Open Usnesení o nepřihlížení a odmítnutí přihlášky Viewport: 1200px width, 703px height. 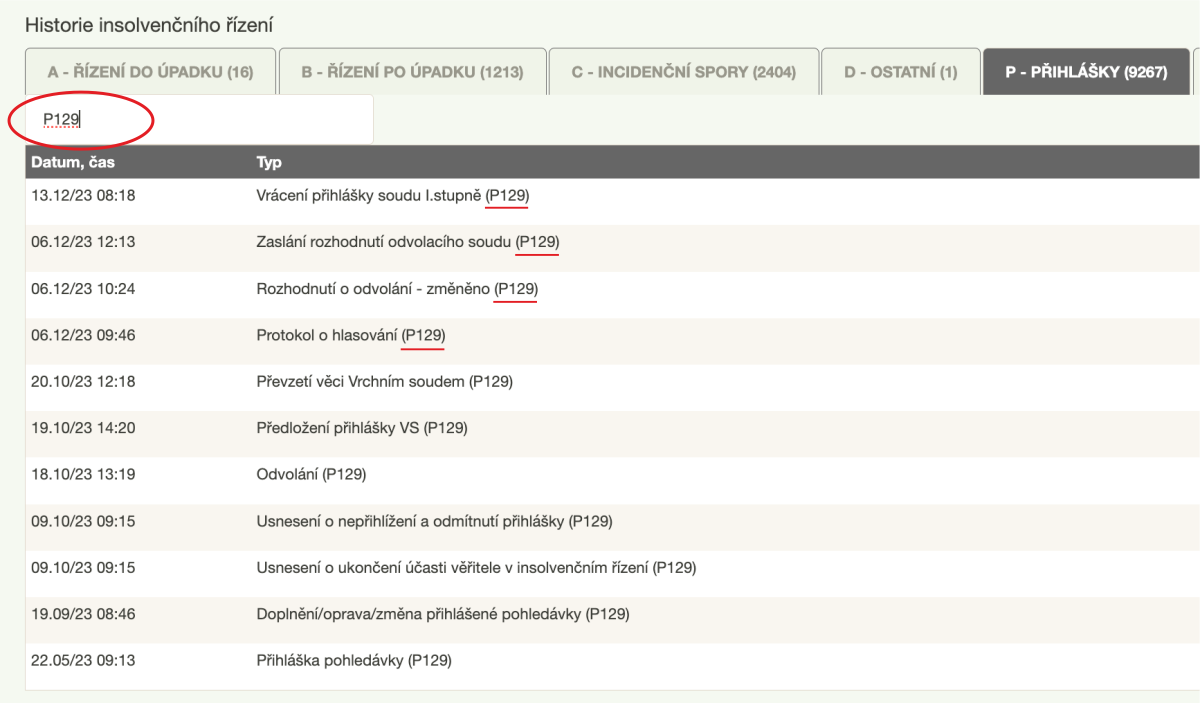(x=434, y=521)
